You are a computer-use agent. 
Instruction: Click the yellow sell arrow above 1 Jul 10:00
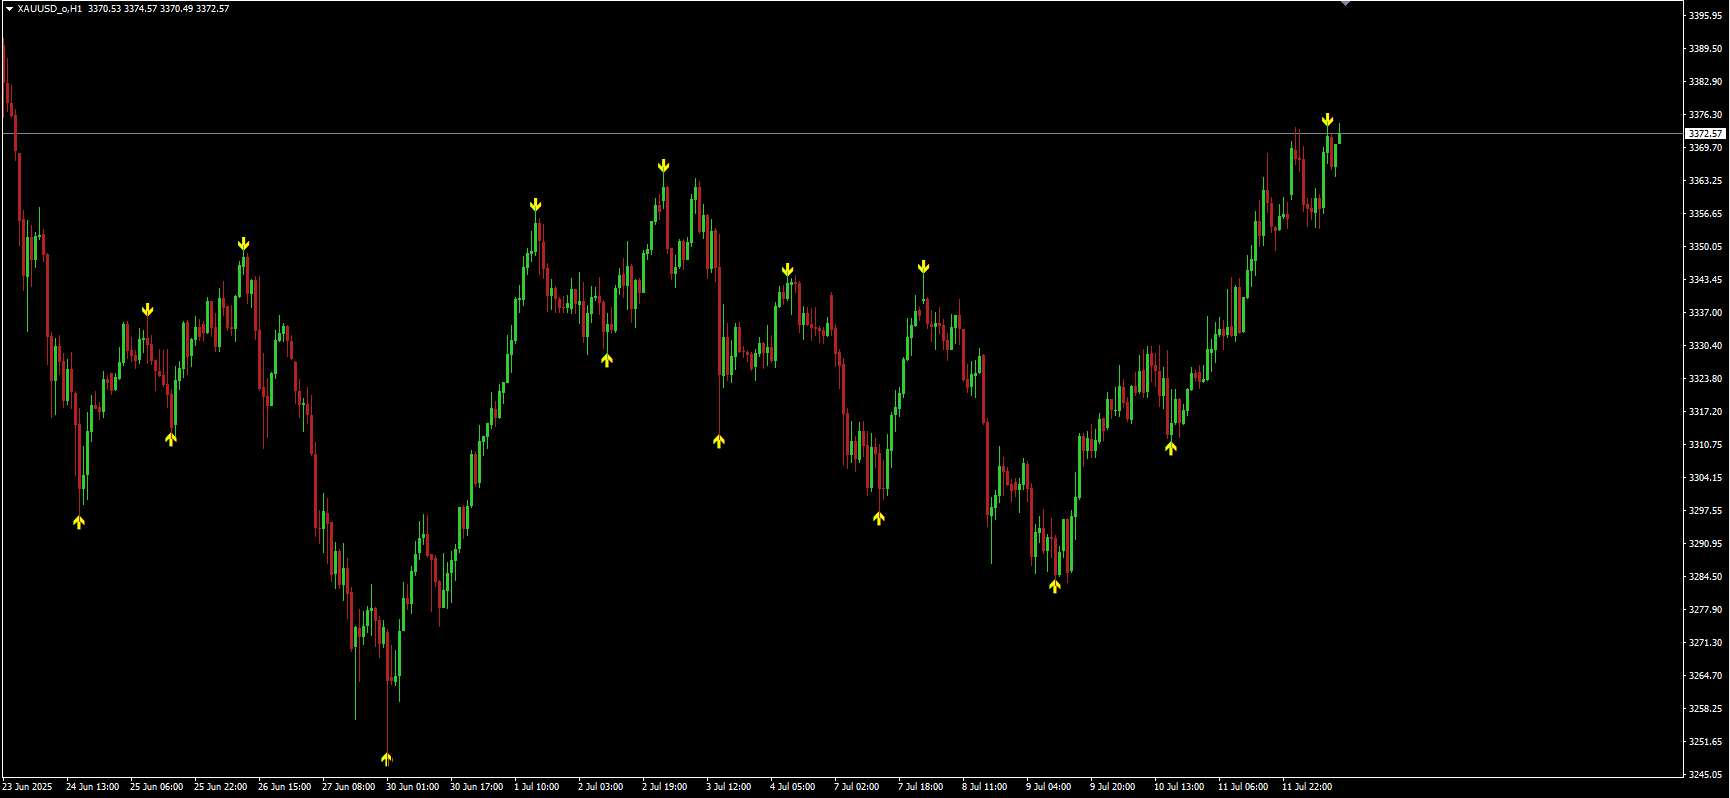point(536,205)
